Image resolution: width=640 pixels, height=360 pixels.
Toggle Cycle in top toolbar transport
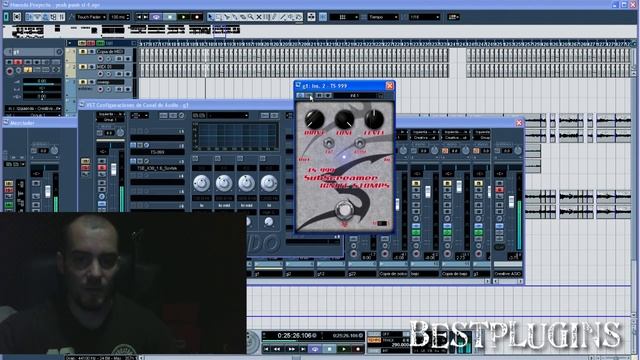[156, 17]
